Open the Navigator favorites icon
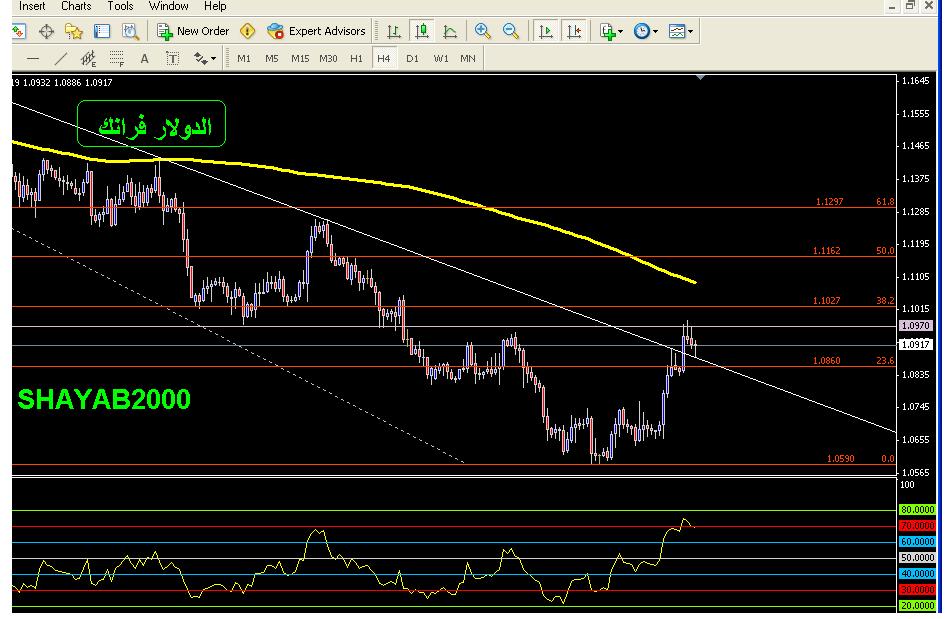 click(x=74, y=31)
